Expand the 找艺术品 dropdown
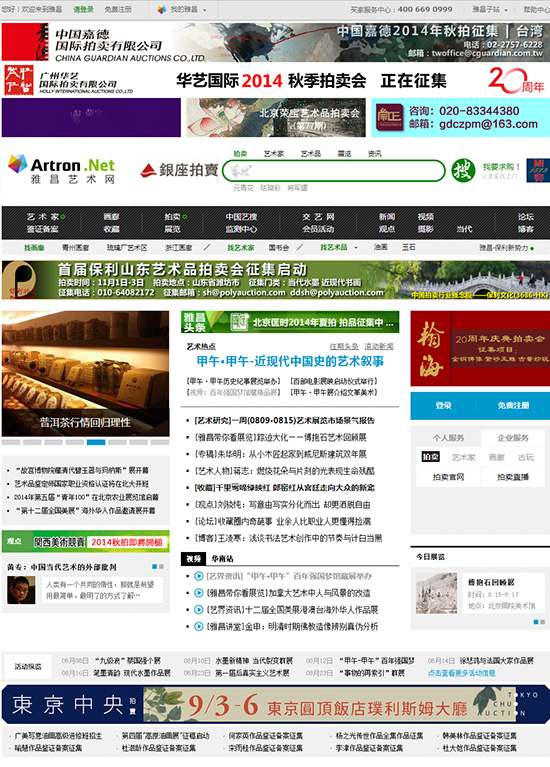 (x=356, y=248)
